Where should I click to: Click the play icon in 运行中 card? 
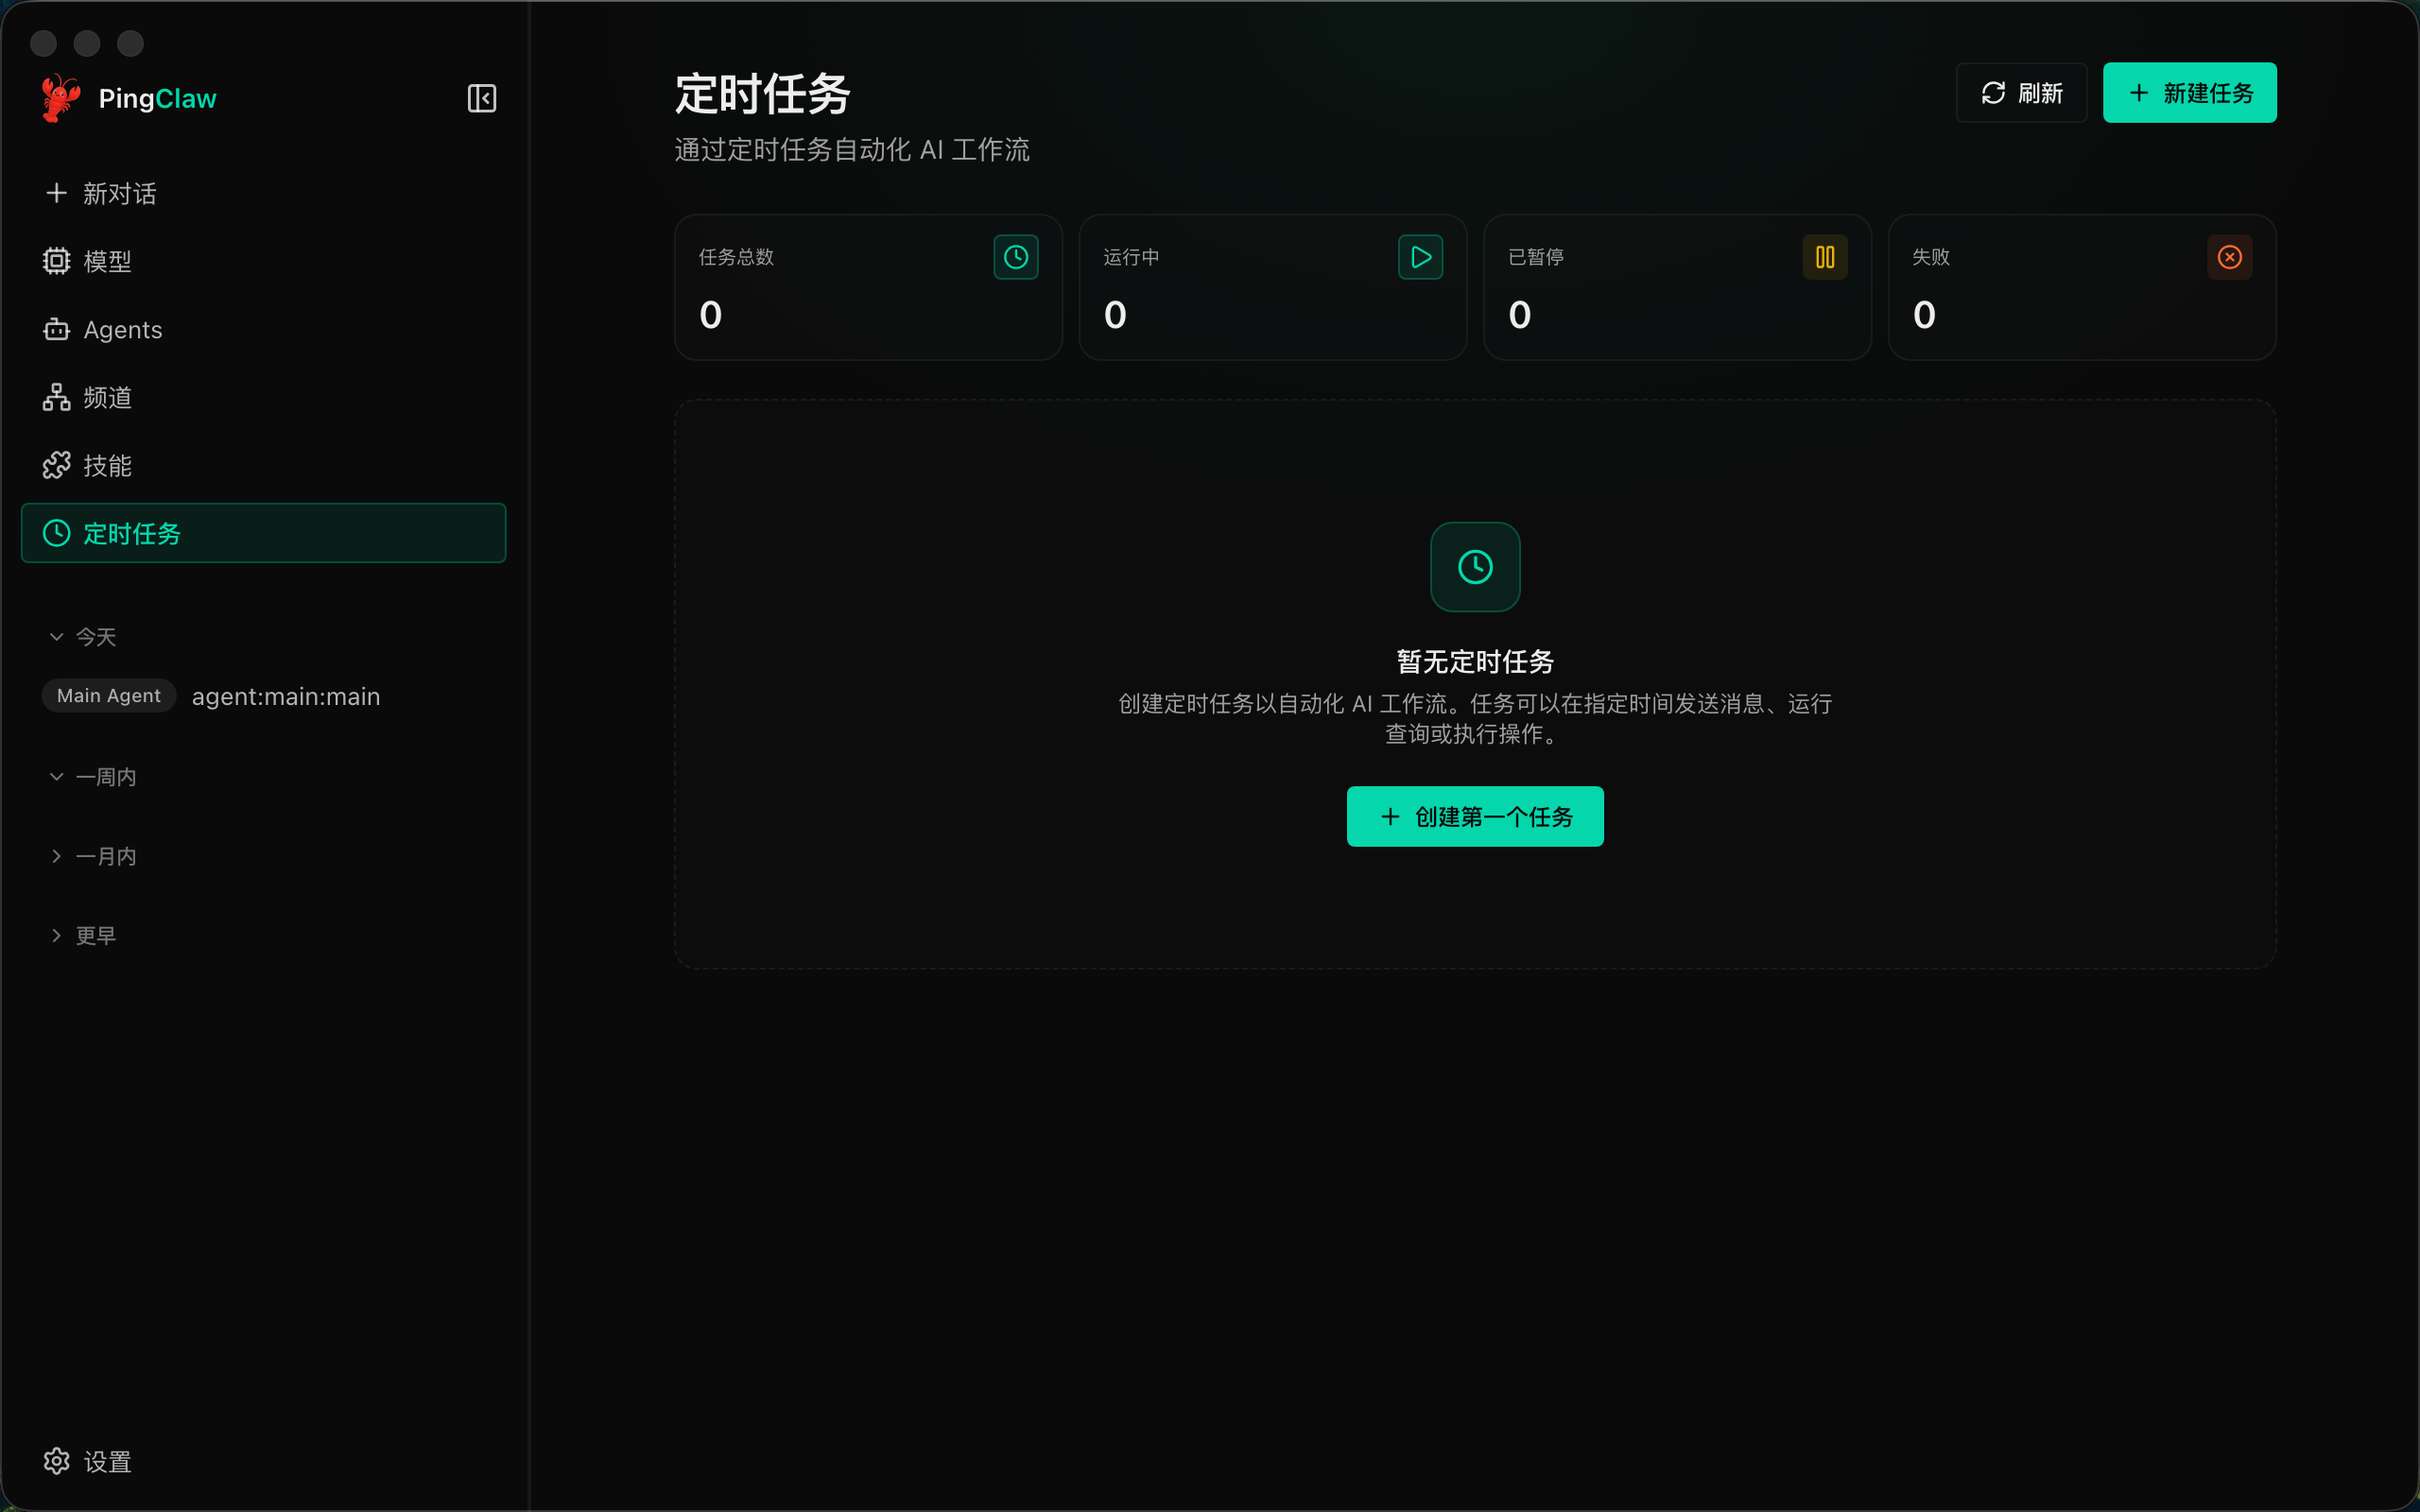1420,257
